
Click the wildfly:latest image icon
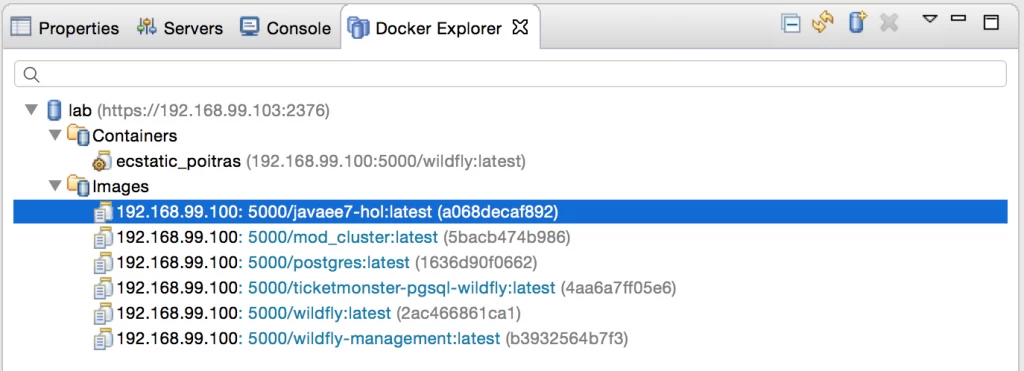(103, 314)
